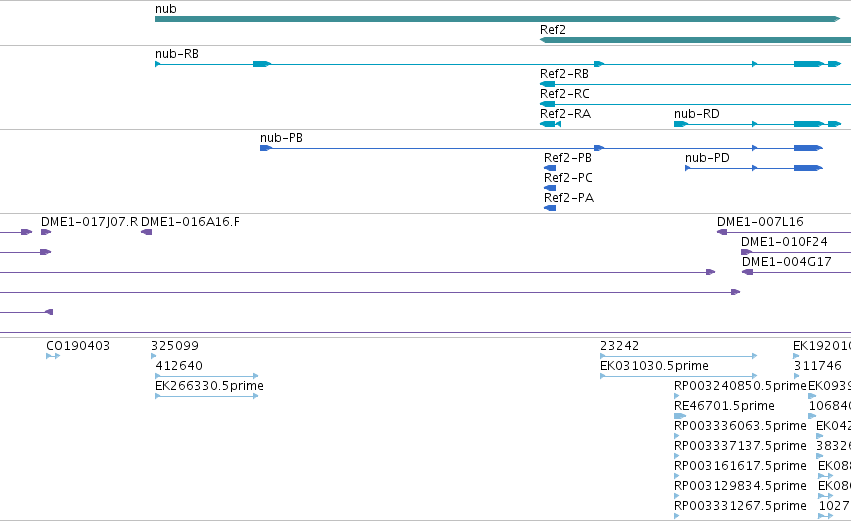This screenshot has height=521, width=851.
Task: Click the nub-PD protein label
Action: (x=707, y=158)
